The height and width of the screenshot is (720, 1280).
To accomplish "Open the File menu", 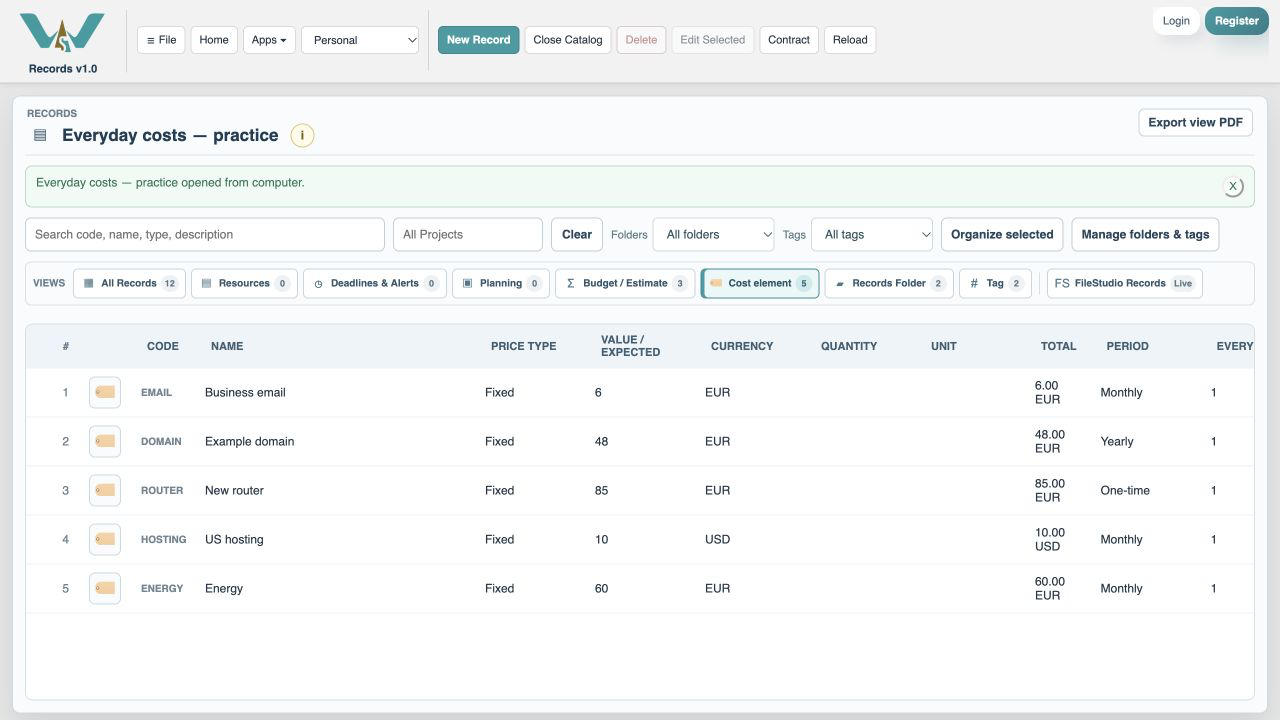I will pos(161,40).
